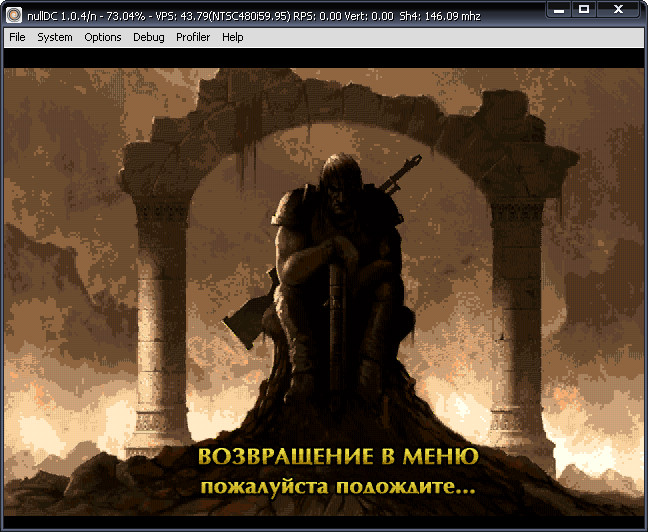Click the nullDC application icon in title bar
Image resolution: width=648 pixels, height=532 pixels.
[x=14, y=15]
